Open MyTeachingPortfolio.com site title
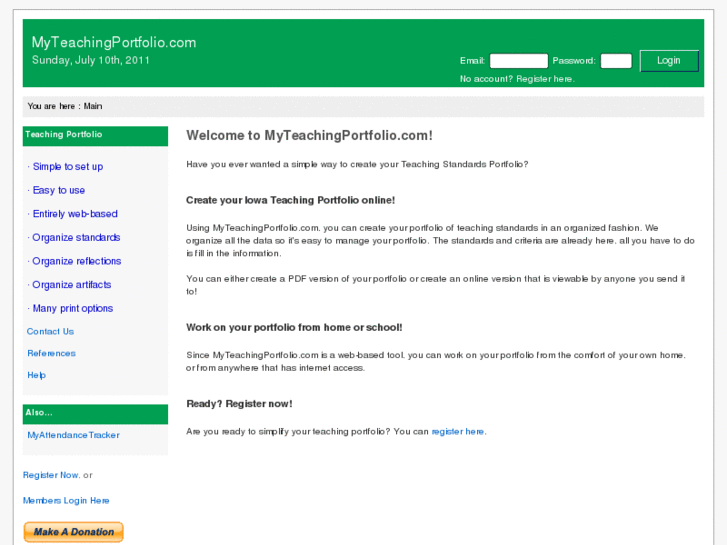The width and height of the screenshot is (727, 545). [x=114, y=42]
